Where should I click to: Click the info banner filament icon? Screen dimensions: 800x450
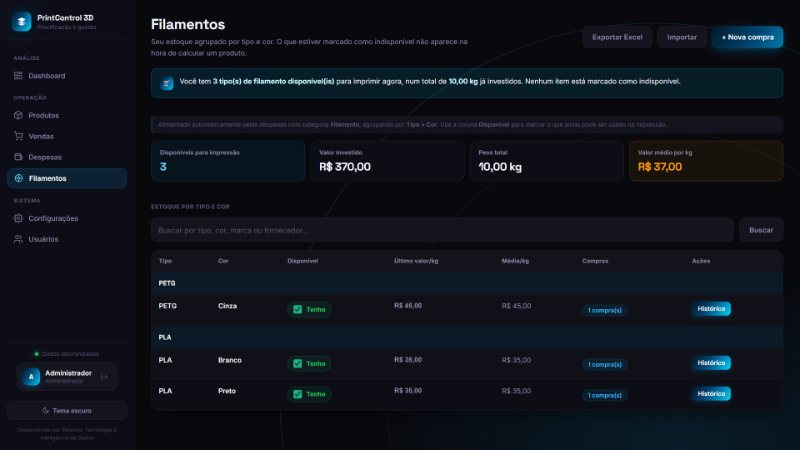tap(167, 83)
